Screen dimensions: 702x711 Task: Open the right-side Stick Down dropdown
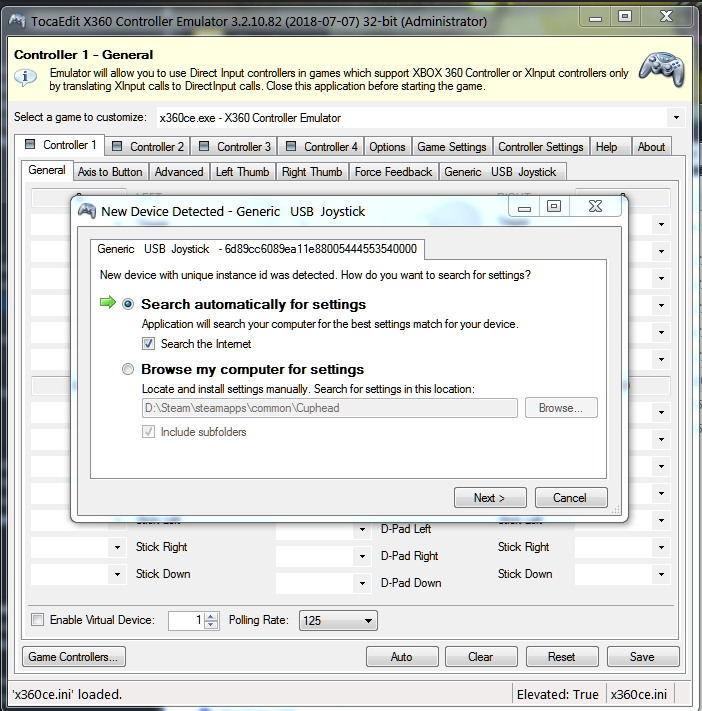point(662,575)
